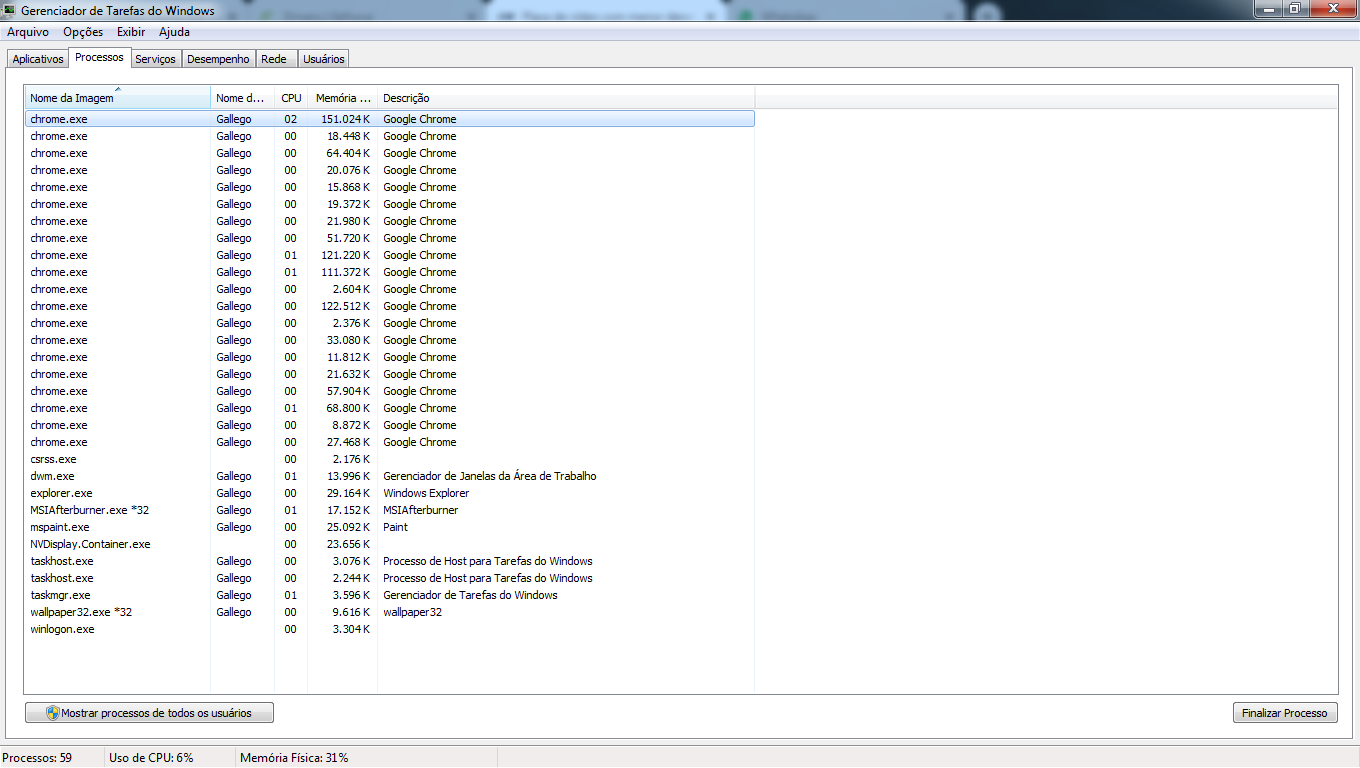This screenshot has width=1360, height=768.
Task: Select the chrome.exe row with 111.372 K
Action: point(390,272)
